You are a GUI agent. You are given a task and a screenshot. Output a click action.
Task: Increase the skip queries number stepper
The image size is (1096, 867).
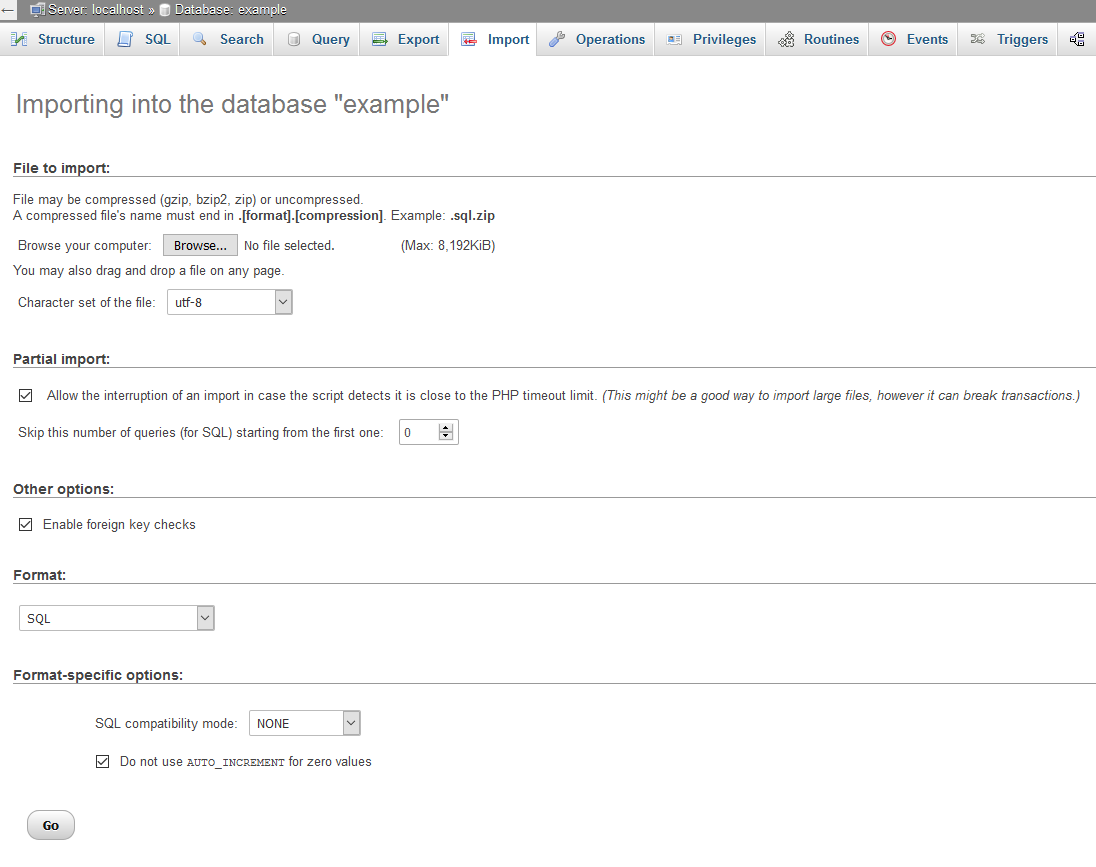[x=446, y=428]
